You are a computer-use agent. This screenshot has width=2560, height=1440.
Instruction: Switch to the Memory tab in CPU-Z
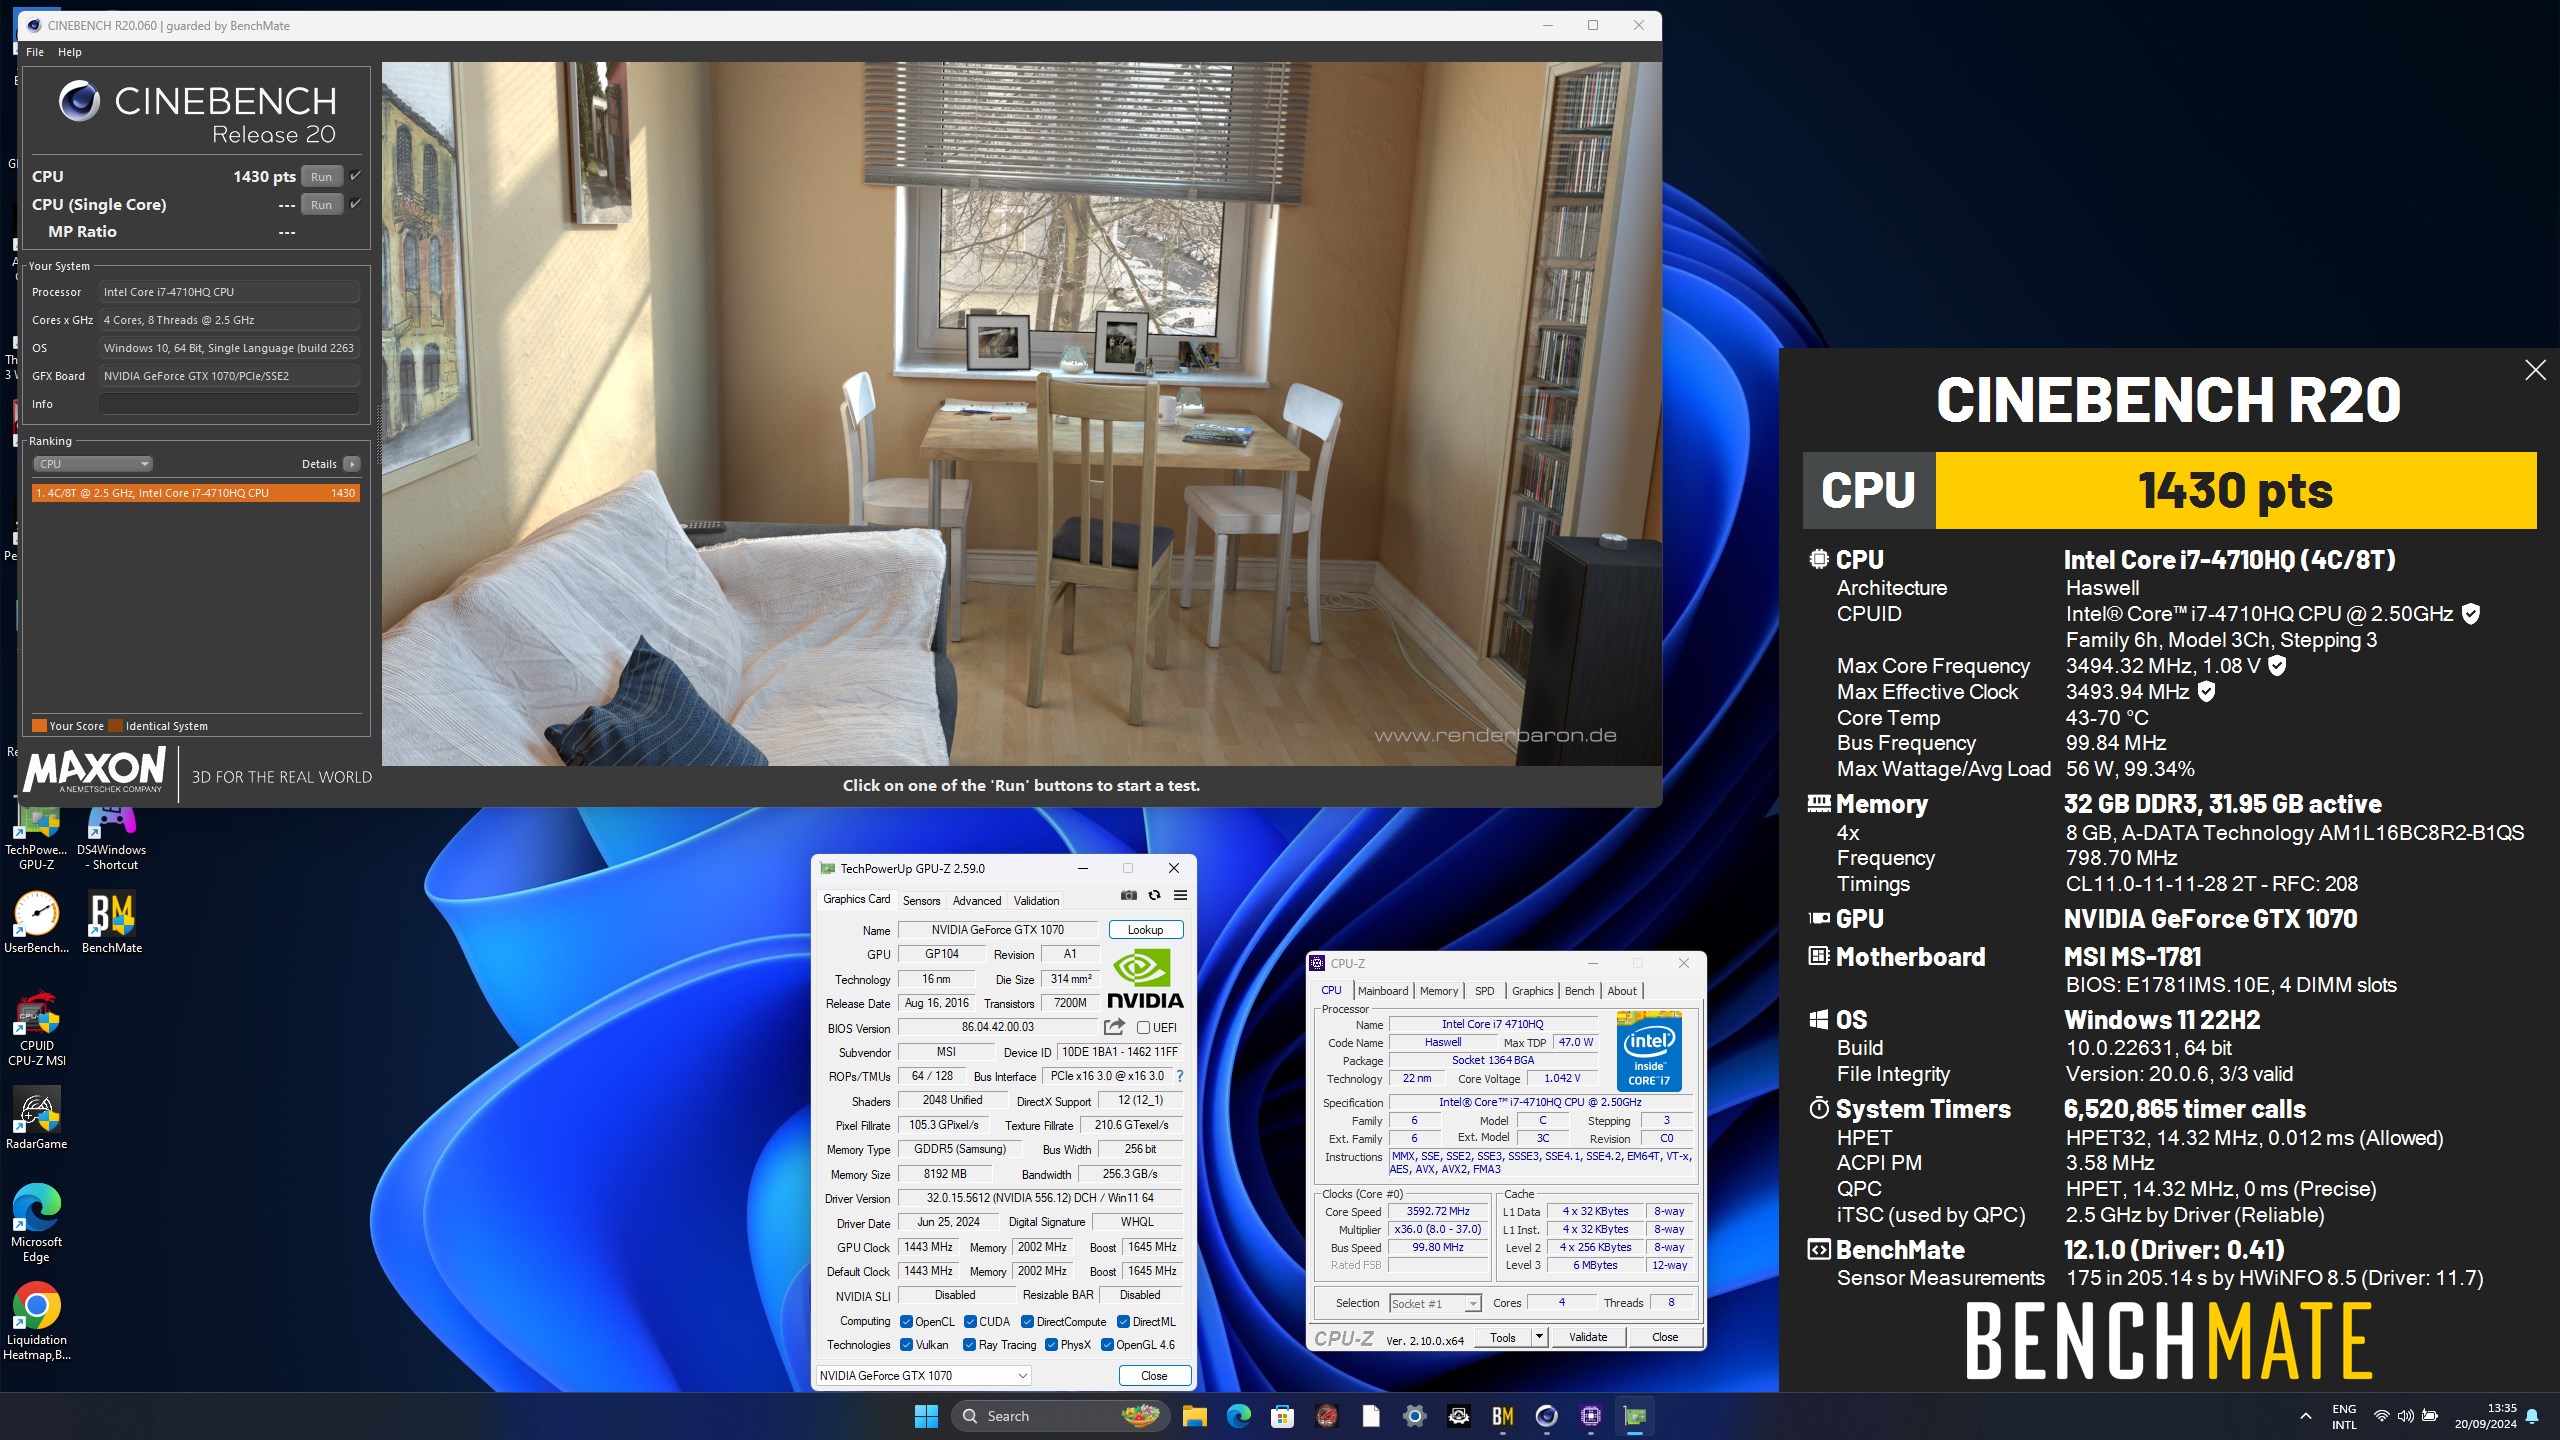[1439, 991]
